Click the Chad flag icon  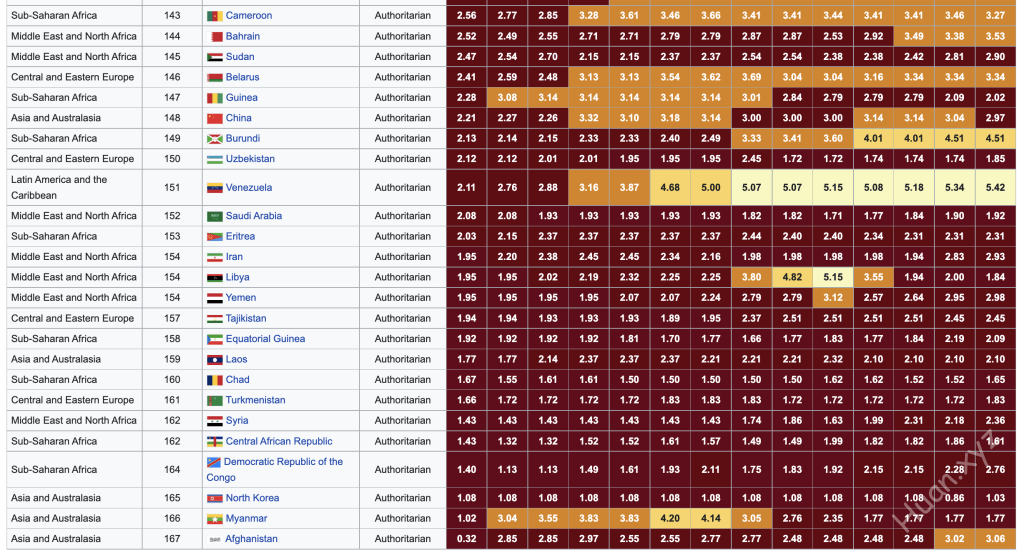click(214, 380)
